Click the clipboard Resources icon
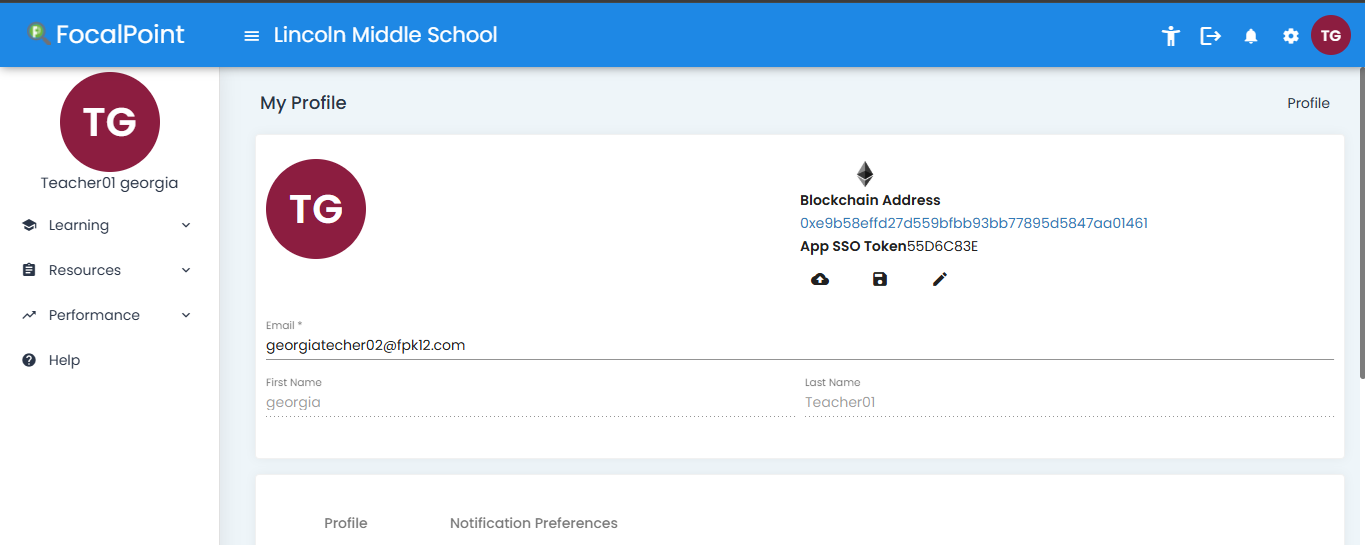Image resolution: width=1365 pixels, height=545 pixels. pyautogui.click(x=29, y=270)
